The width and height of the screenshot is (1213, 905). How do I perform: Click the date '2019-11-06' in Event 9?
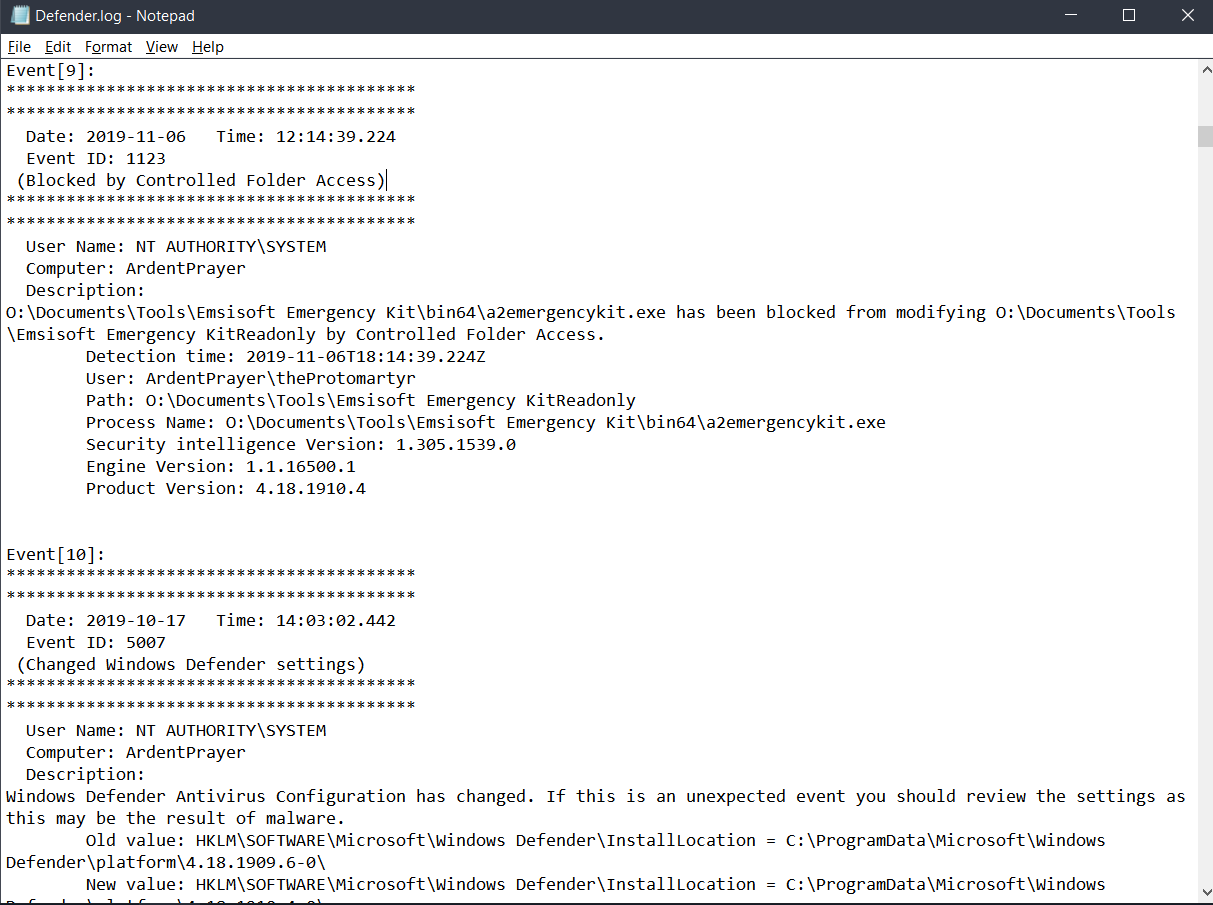(136, 136)
